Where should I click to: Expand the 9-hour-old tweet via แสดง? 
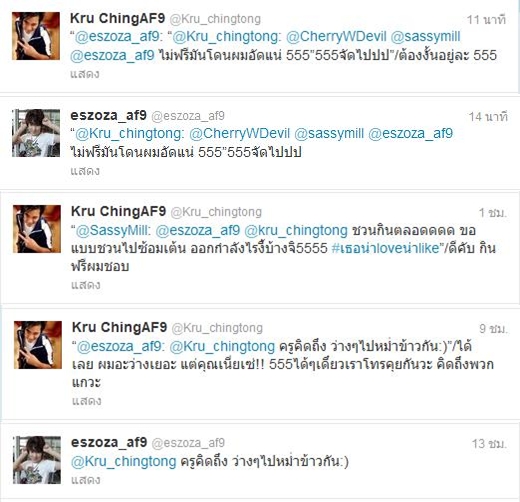87,401
